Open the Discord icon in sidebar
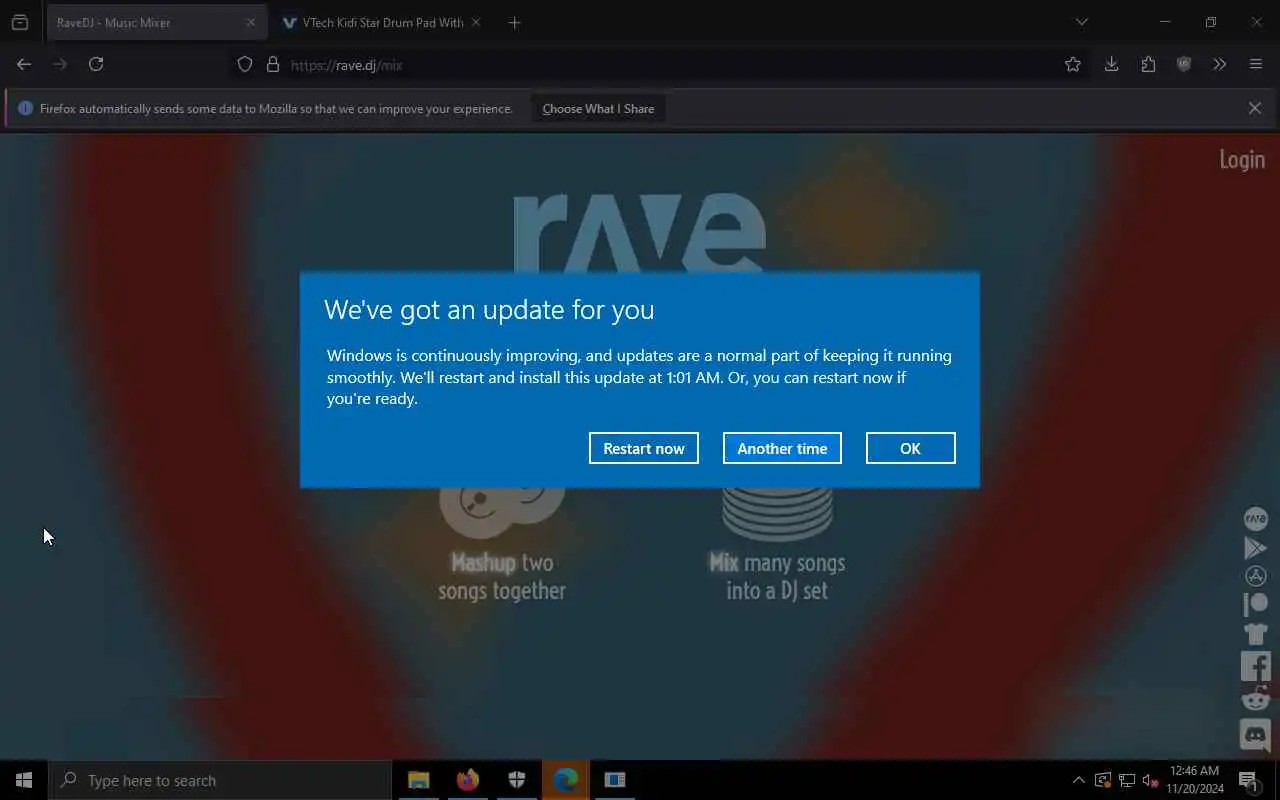The height and width of the screenshot is (800, 1280). (1255, 735)
